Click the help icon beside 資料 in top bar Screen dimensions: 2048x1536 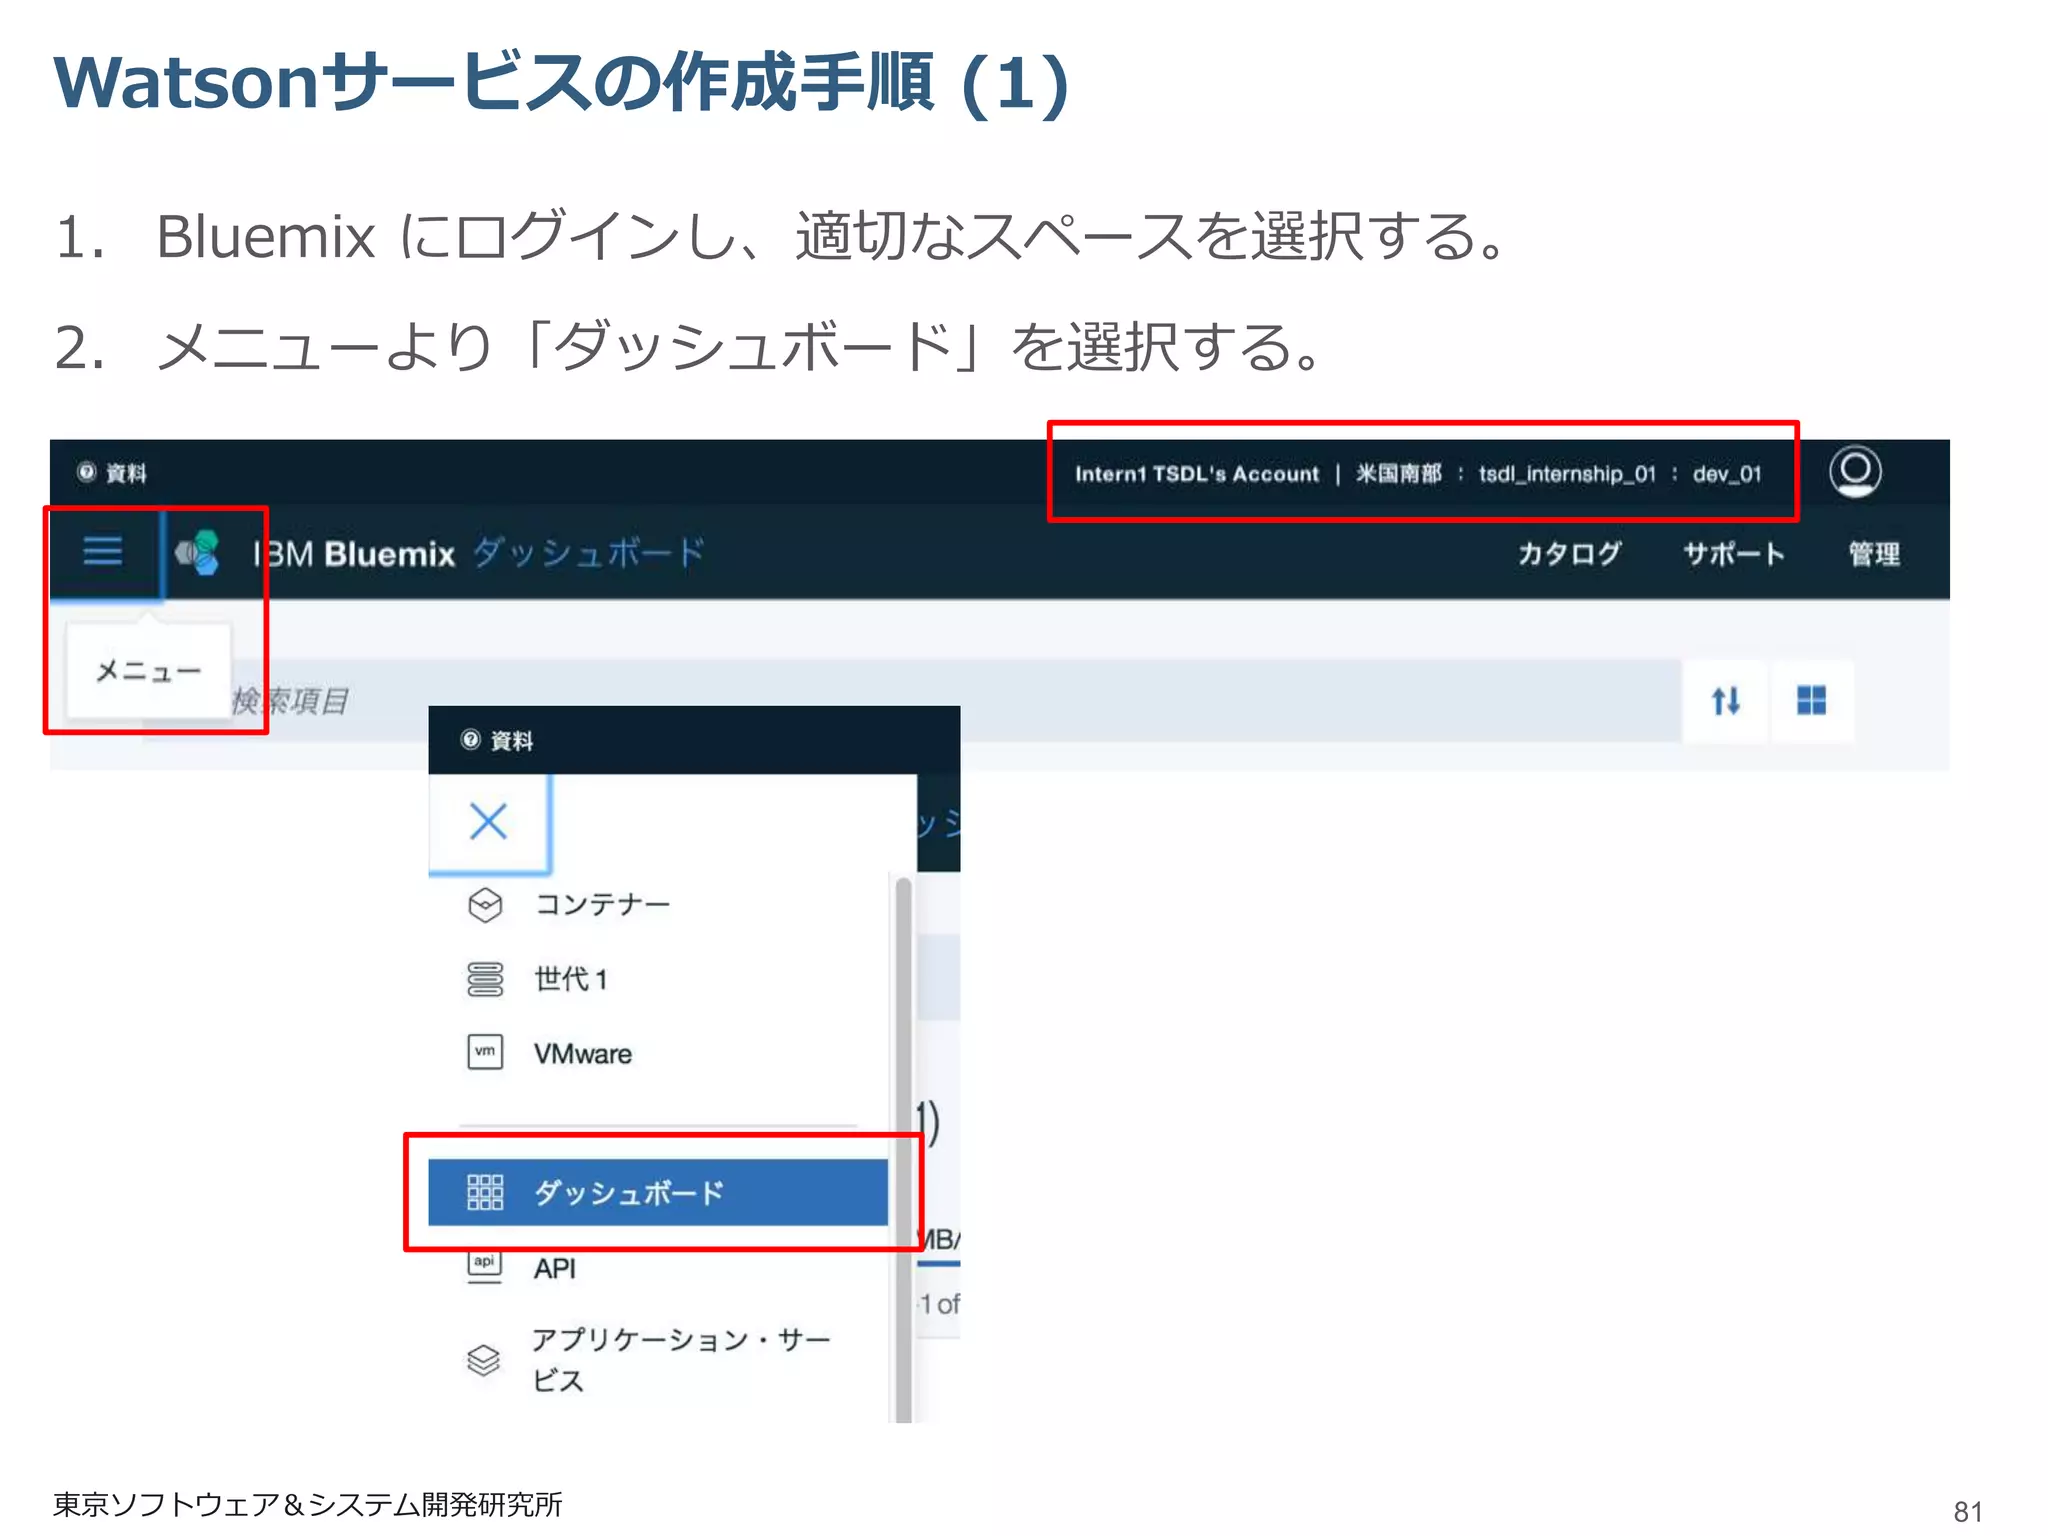tap(87, 472)
